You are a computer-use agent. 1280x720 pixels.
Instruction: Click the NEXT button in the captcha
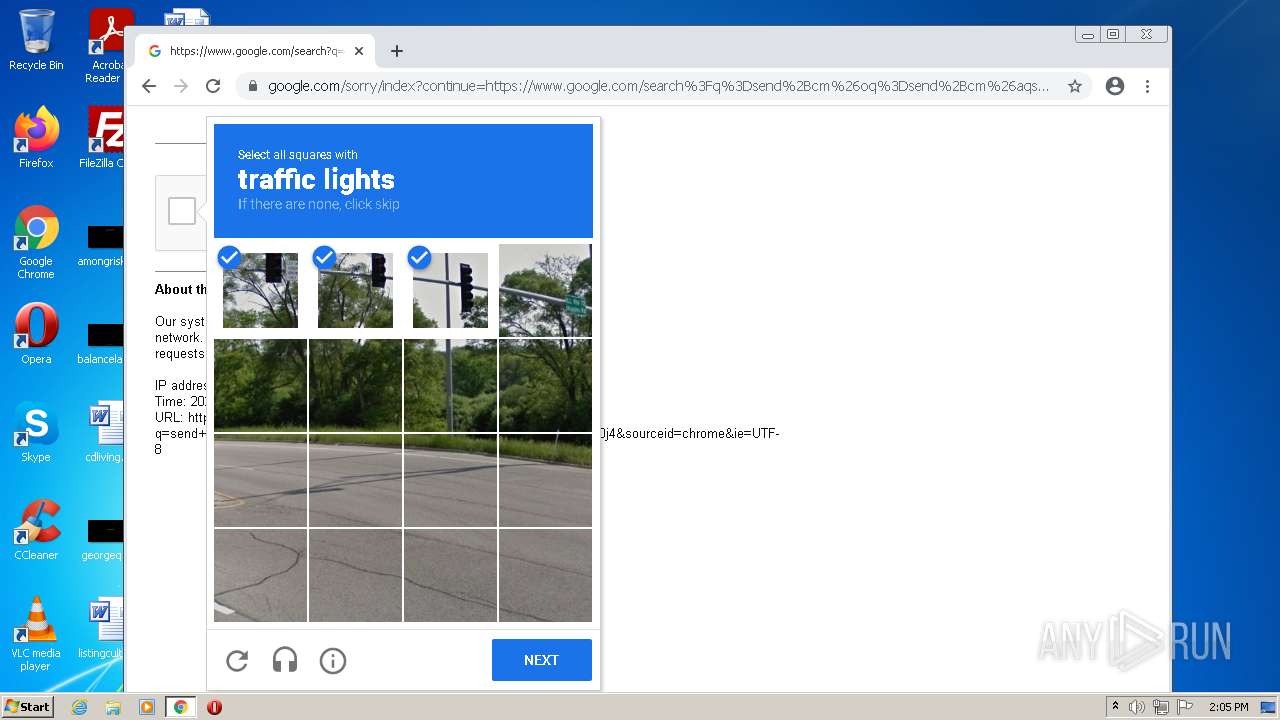[541, 660]
